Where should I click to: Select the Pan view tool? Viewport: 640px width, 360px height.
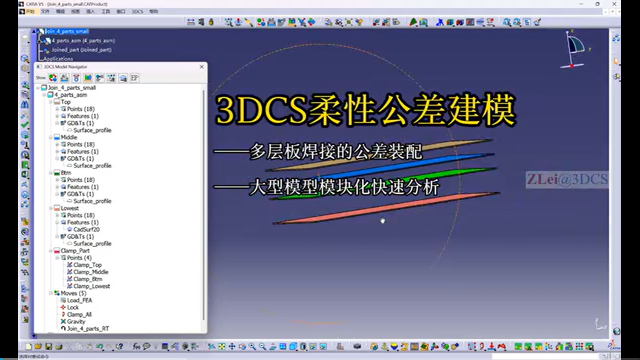[x=232, y=347]
